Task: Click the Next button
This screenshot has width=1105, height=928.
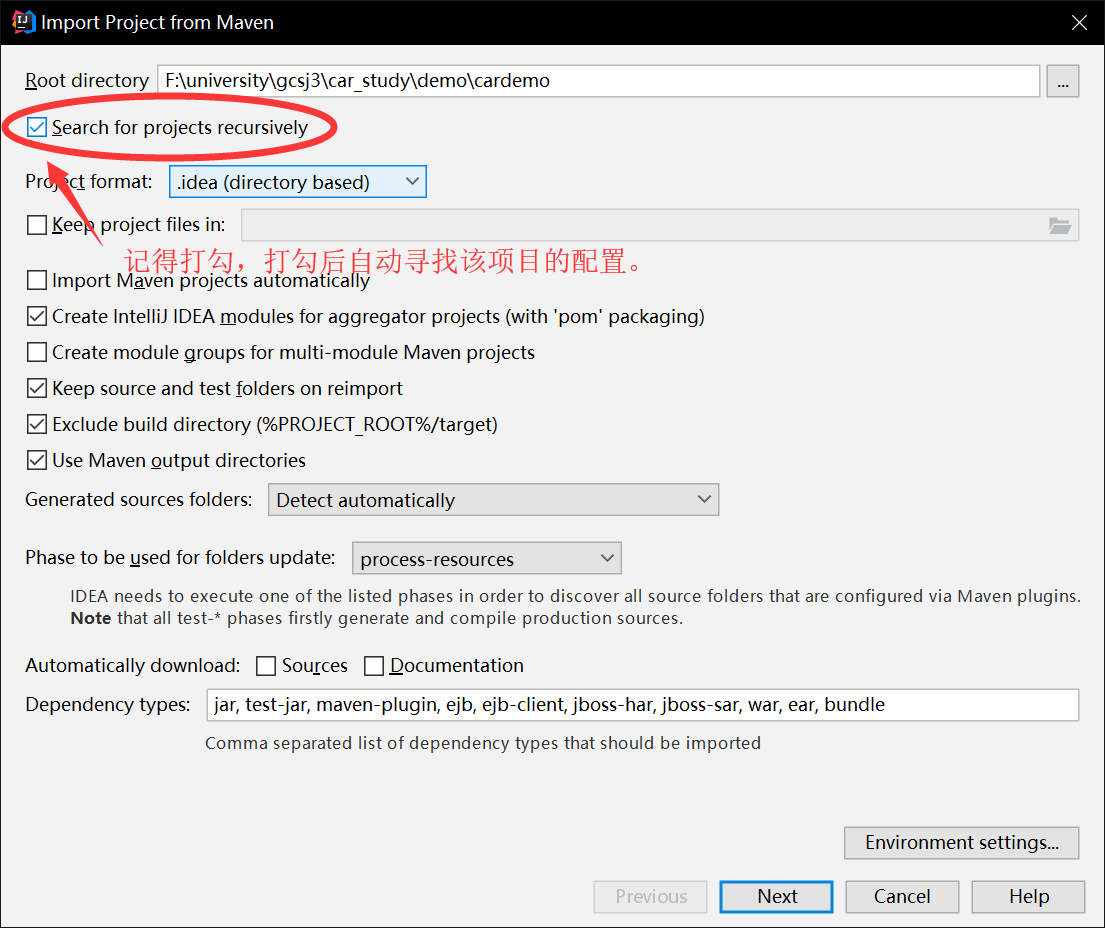Action: click(776, 897)
